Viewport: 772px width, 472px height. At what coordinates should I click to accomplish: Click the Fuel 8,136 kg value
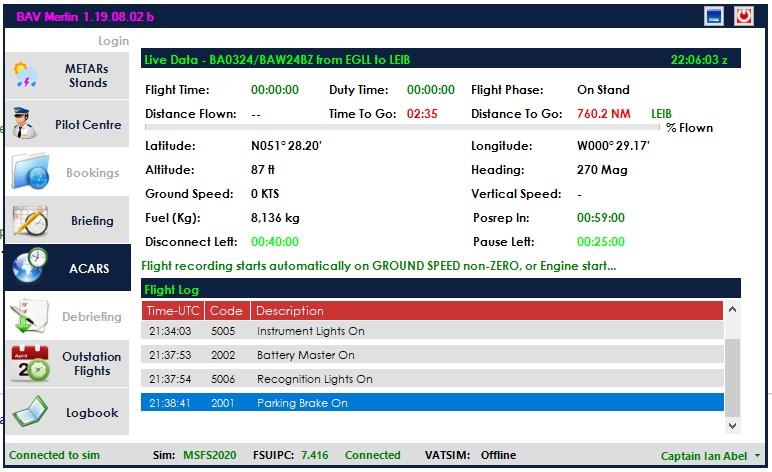click(x=275, y=218)
